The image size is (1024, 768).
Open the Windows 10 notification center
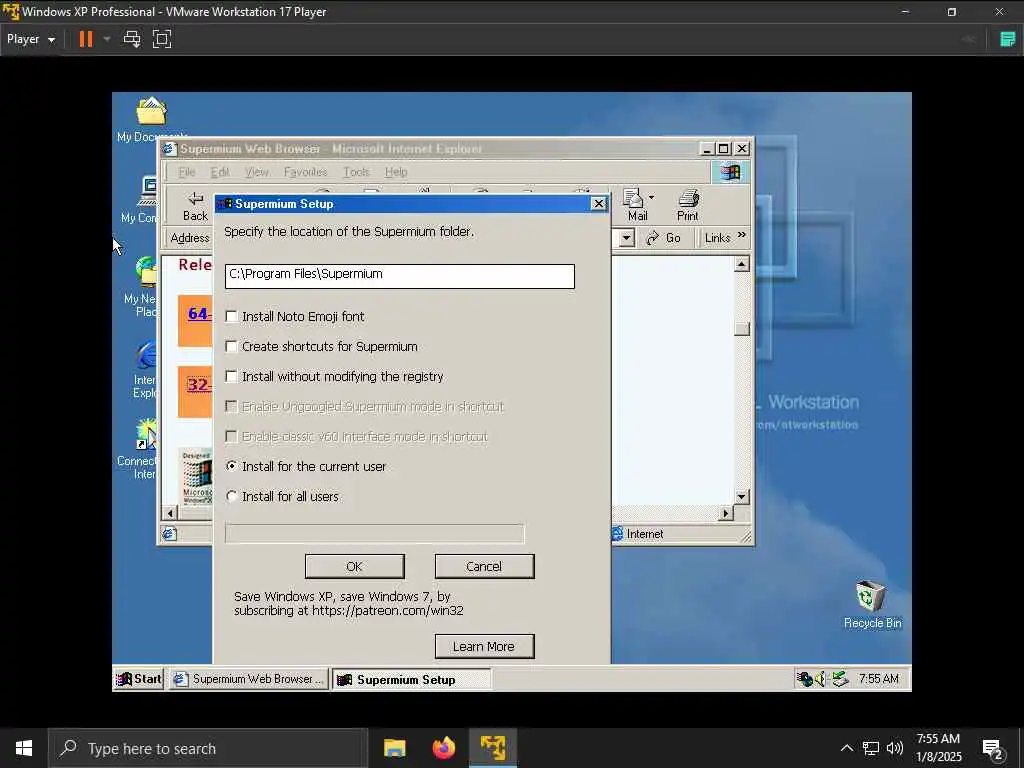993,749
